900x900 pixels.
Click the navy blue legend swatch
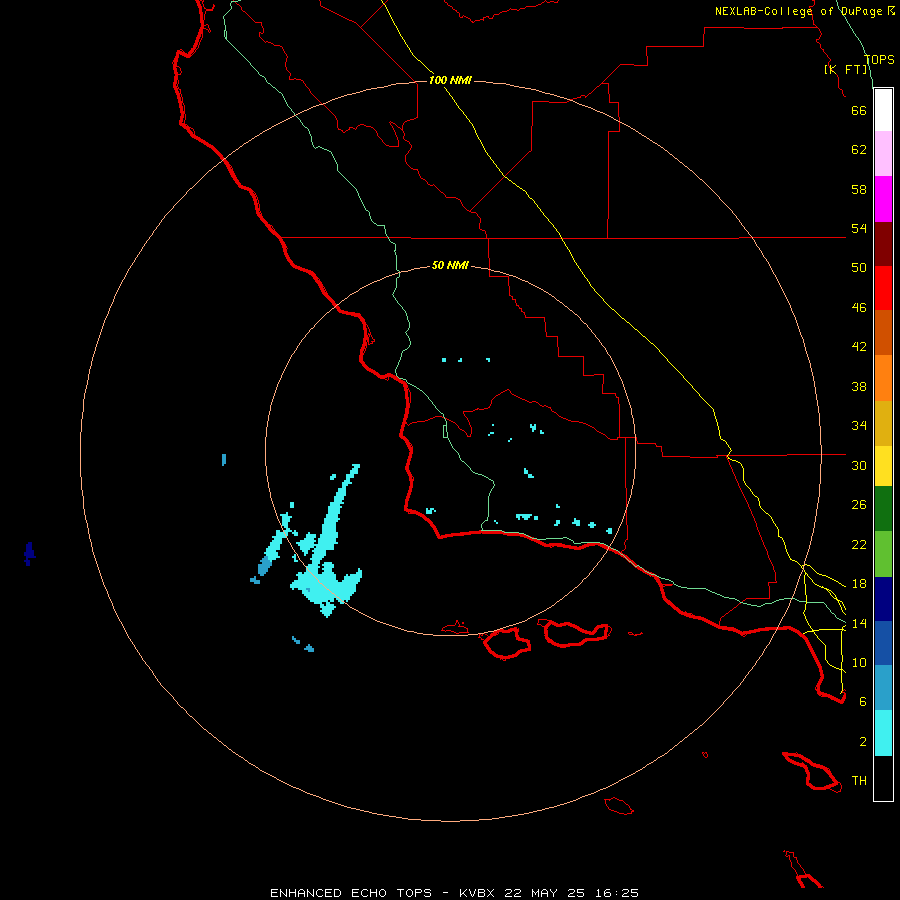click(x=883, y=599)
